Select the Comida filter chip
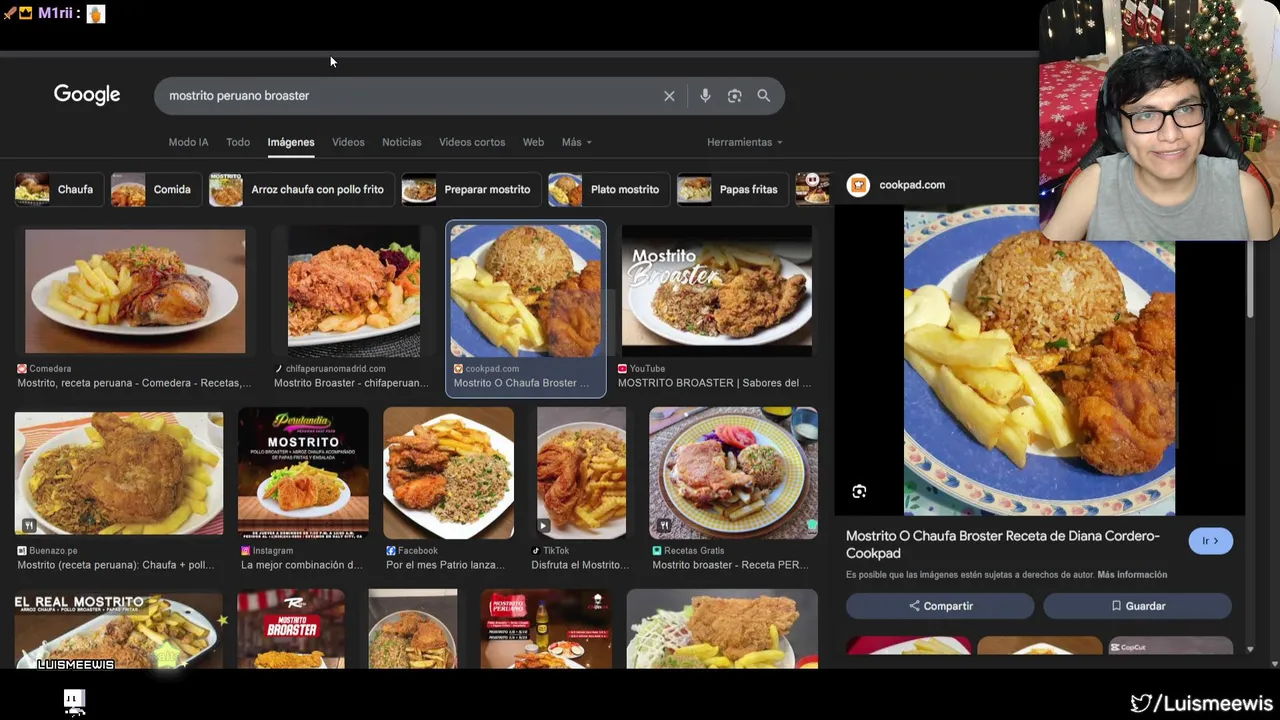Screen dimensions: 1280x720 coord(155,189)
